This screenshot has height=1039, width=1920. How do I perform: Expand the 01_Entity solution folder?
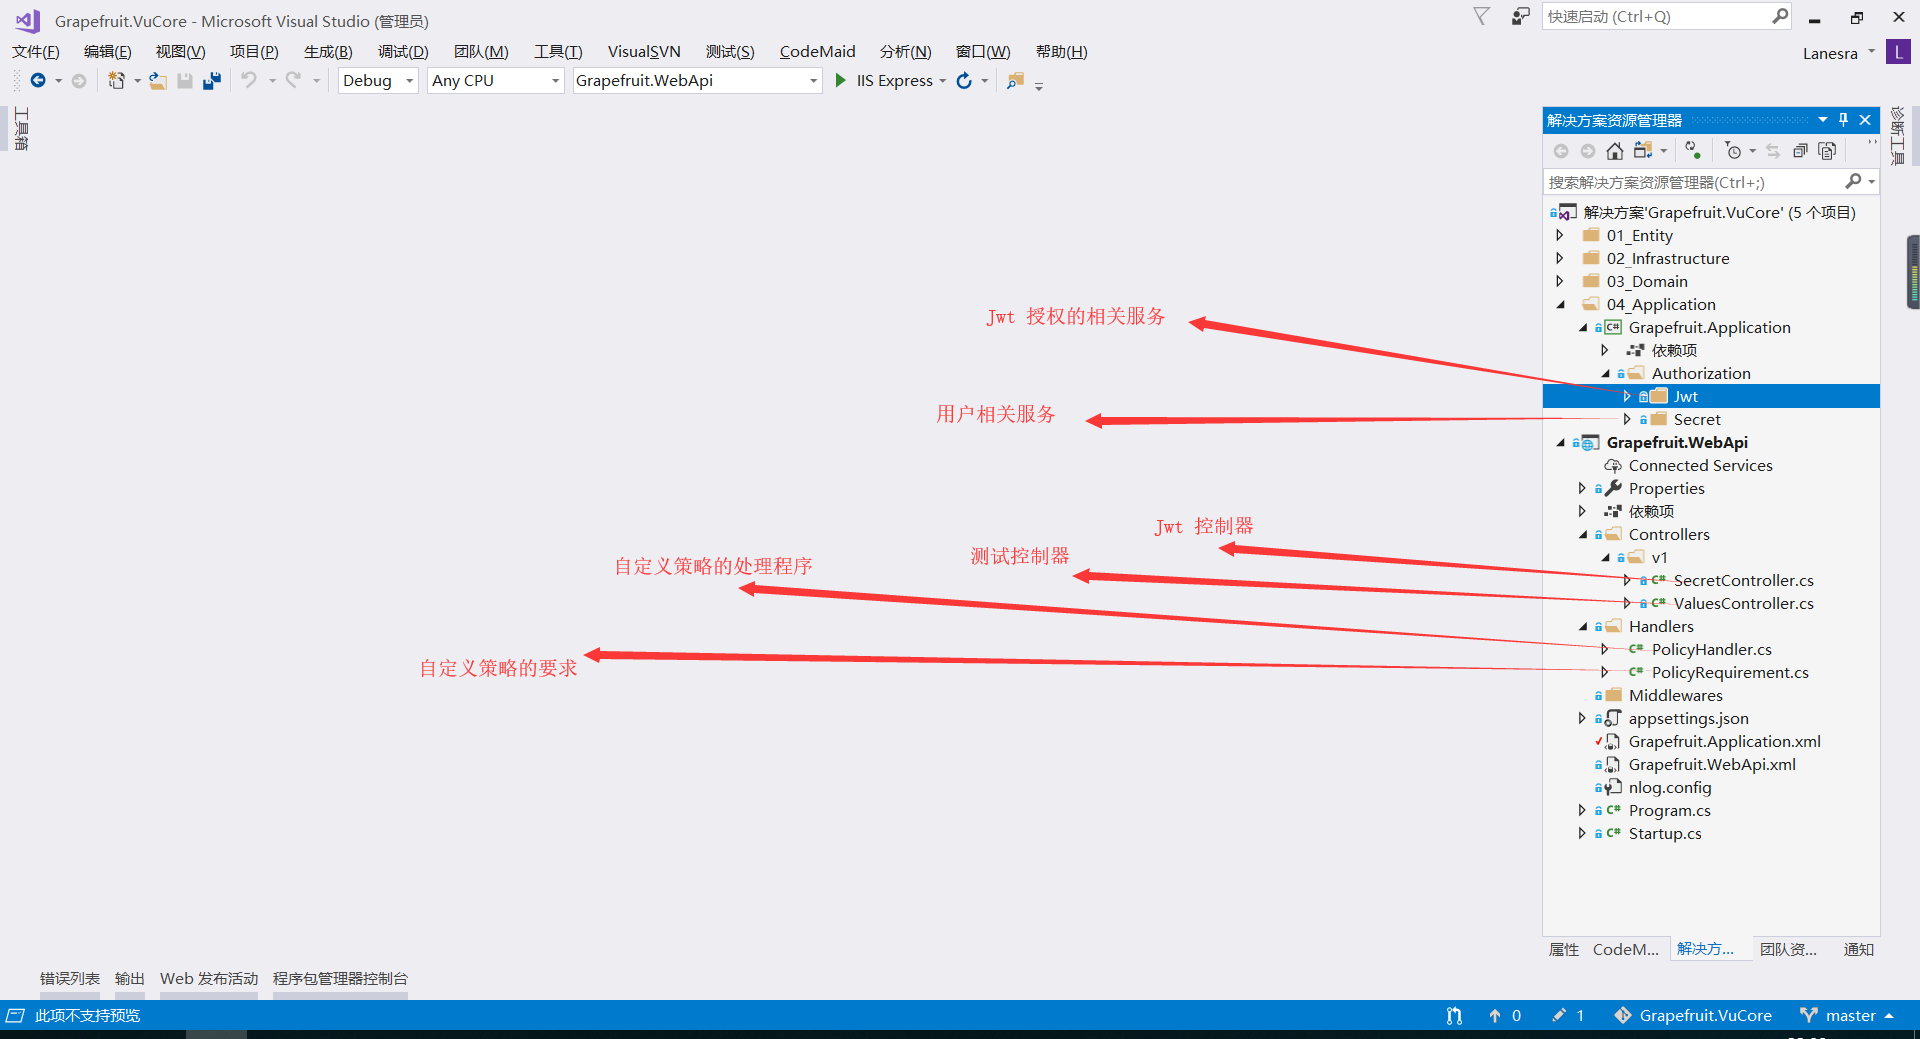pos(1560,235)
